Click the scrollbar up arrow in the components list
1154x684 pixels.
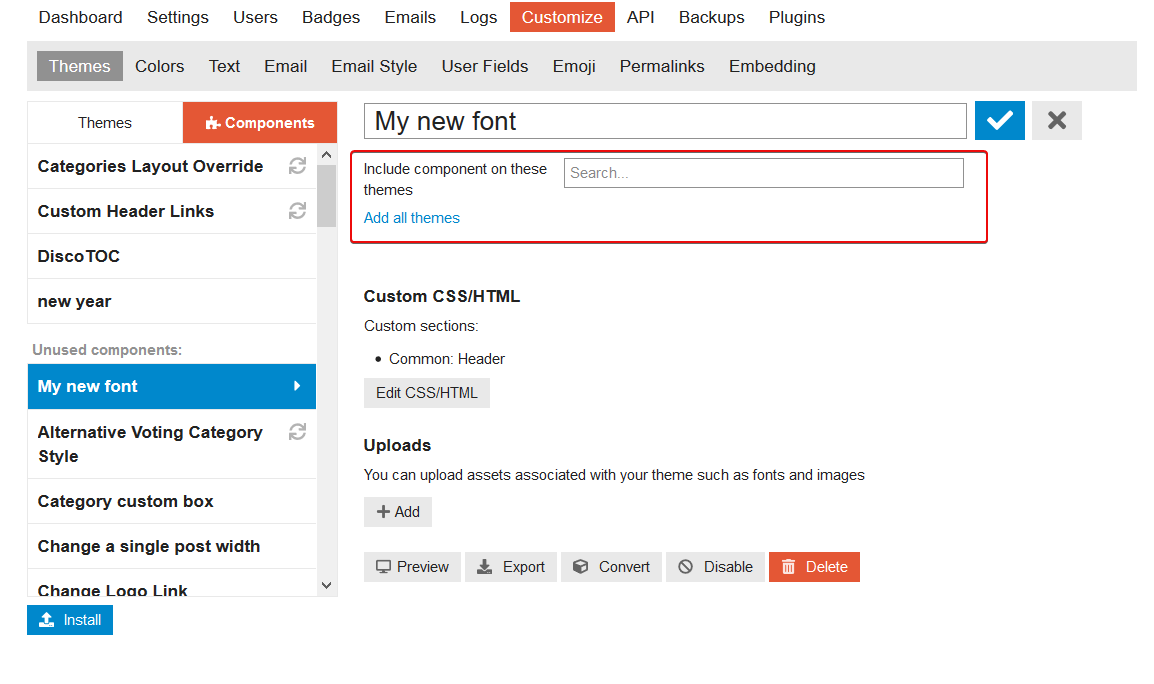click(x=327, y=155)
